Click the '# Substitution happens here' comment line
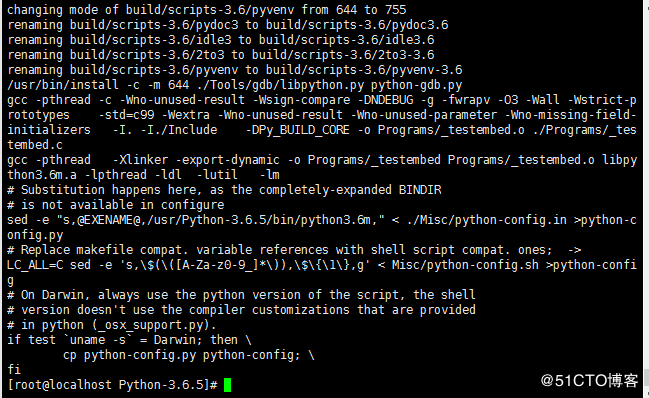This screenshot has width=649, height=398. coord(224,190)
